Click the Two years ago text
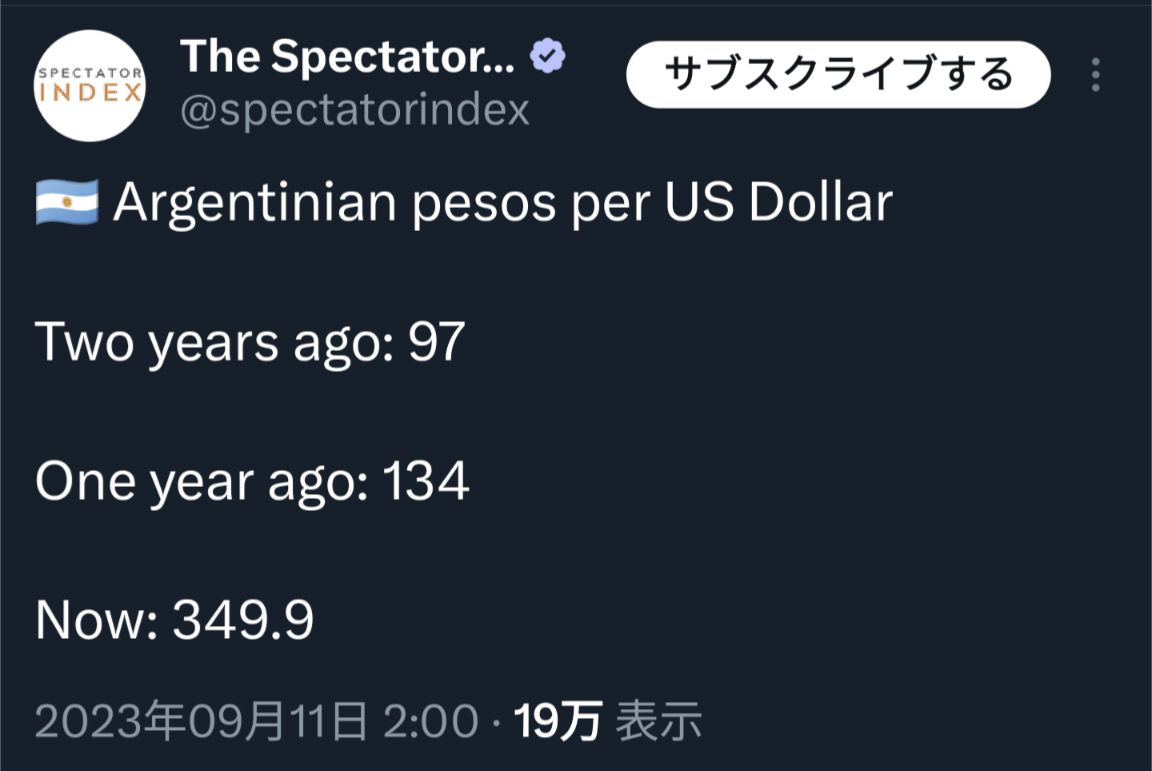Image resolution: width=1152 pixels, height=771 pixels. (200, 343)
